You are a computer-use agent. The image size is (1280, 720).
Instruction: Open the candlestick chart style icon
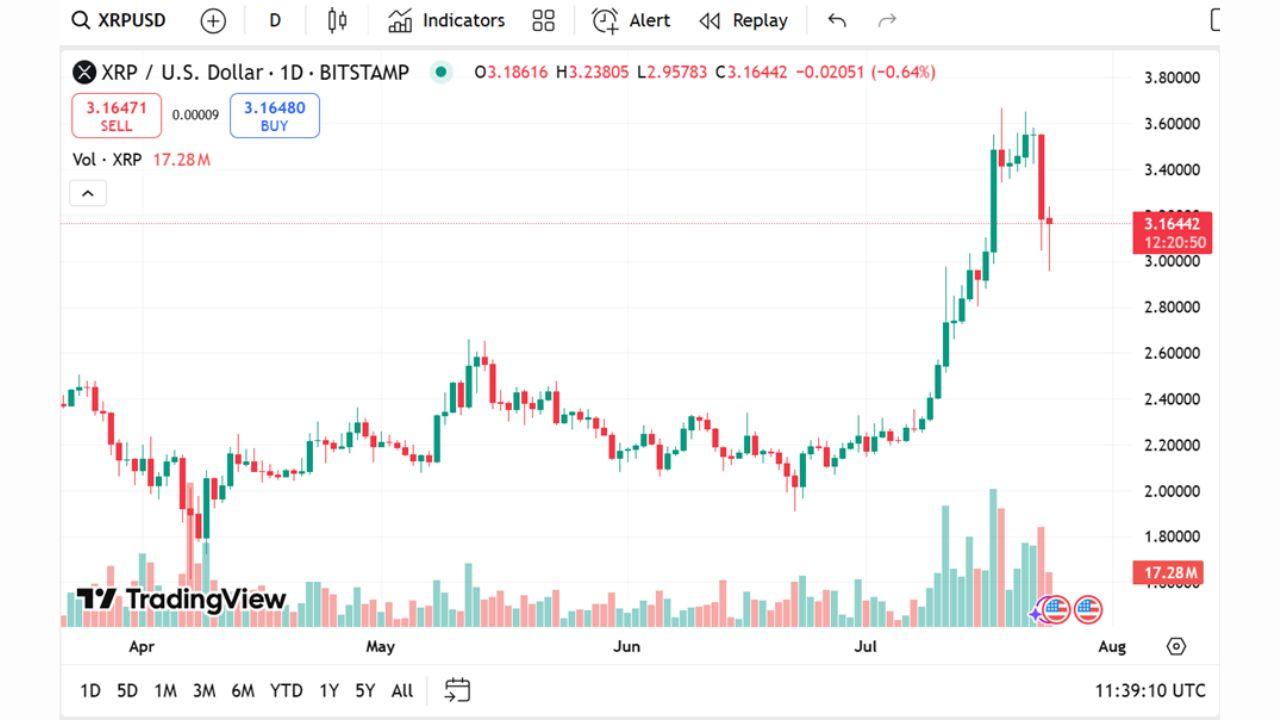(x=337, y=20)
